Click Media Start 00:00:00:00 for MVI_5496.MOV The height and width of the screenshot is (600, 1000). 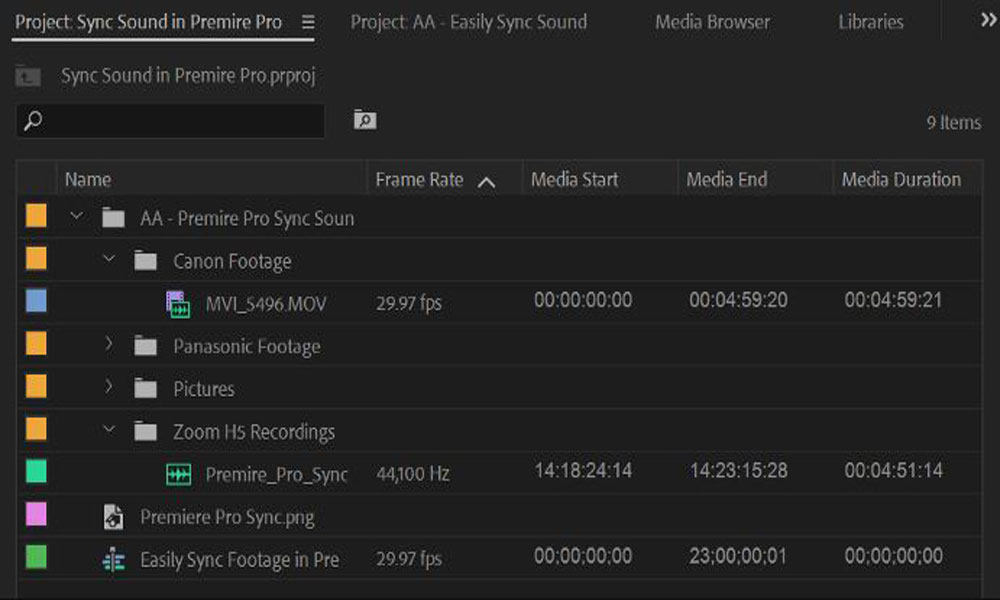coord(583,300)
